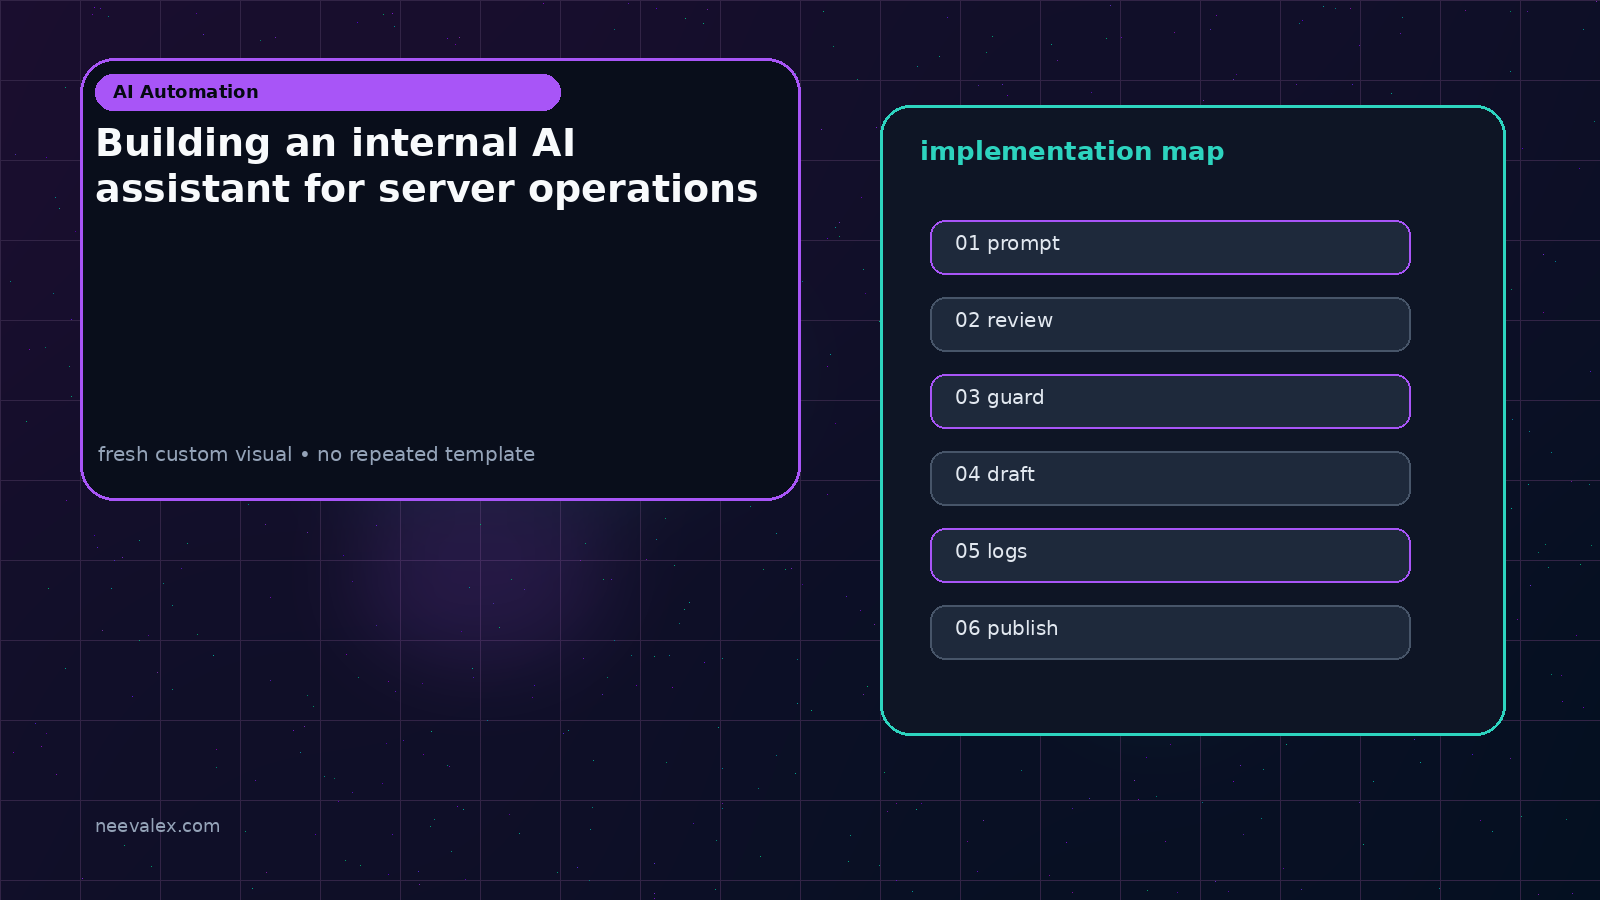Open the neevalex.com link
The width and height of the screenshot is (1600, 900).
[x=157, y=826]
